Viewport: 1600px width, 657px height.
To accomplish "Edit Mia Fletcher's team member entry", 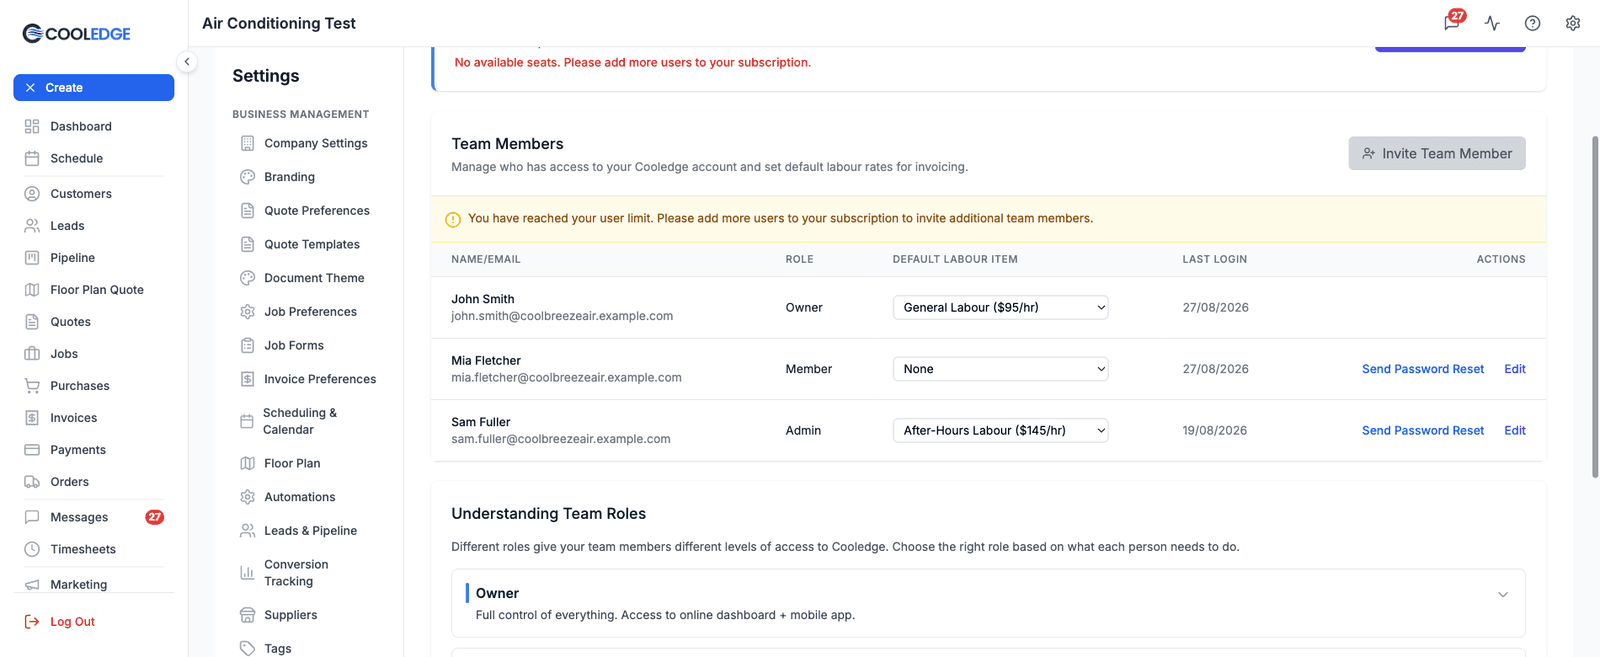I will (1514, 369).
